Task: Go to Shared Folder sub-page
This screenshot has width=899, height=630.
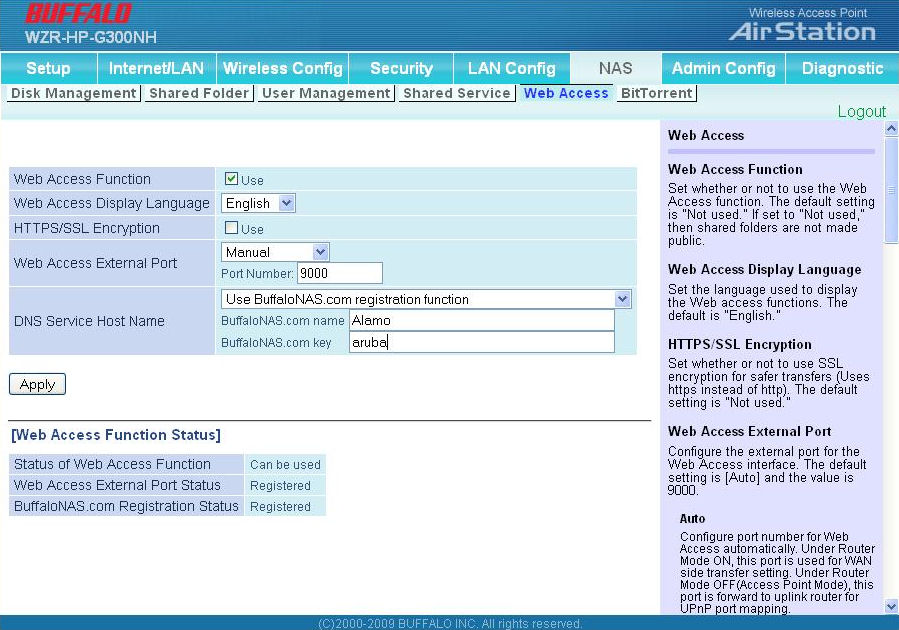Action: 199,93
